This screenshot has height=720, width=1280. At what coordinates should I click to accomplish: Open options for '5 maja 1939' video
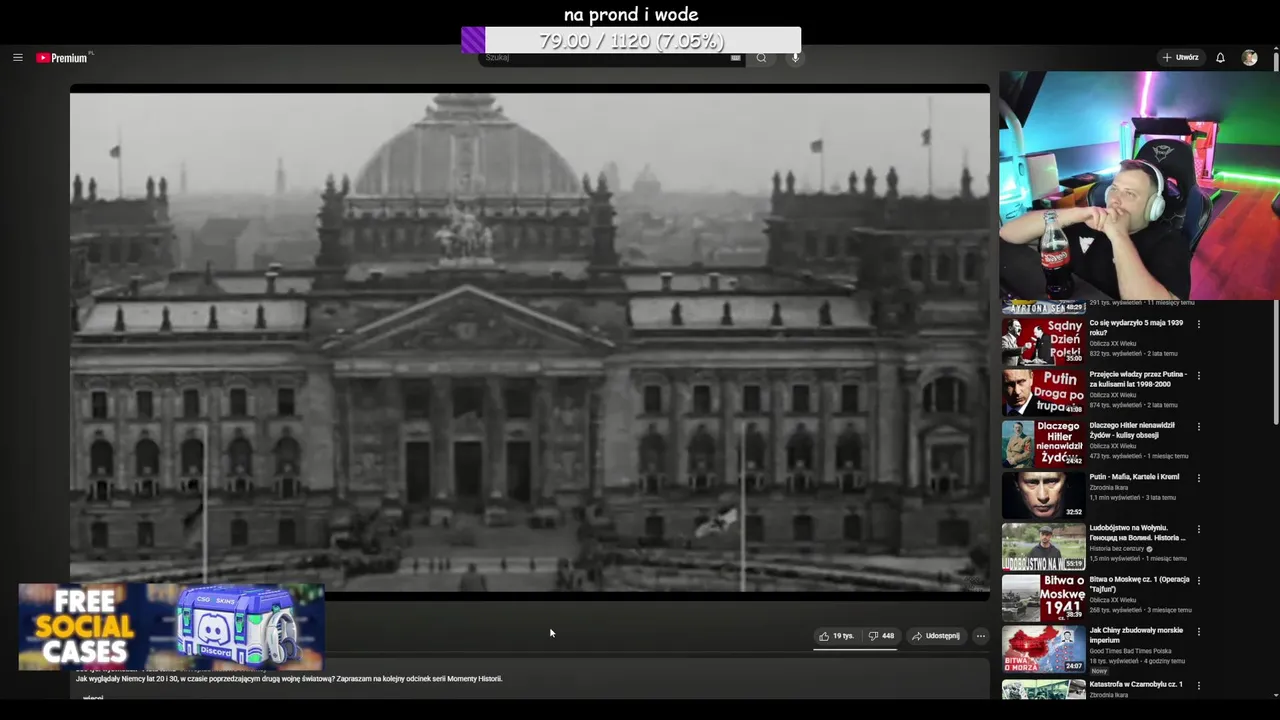[x=1198, y=324]
